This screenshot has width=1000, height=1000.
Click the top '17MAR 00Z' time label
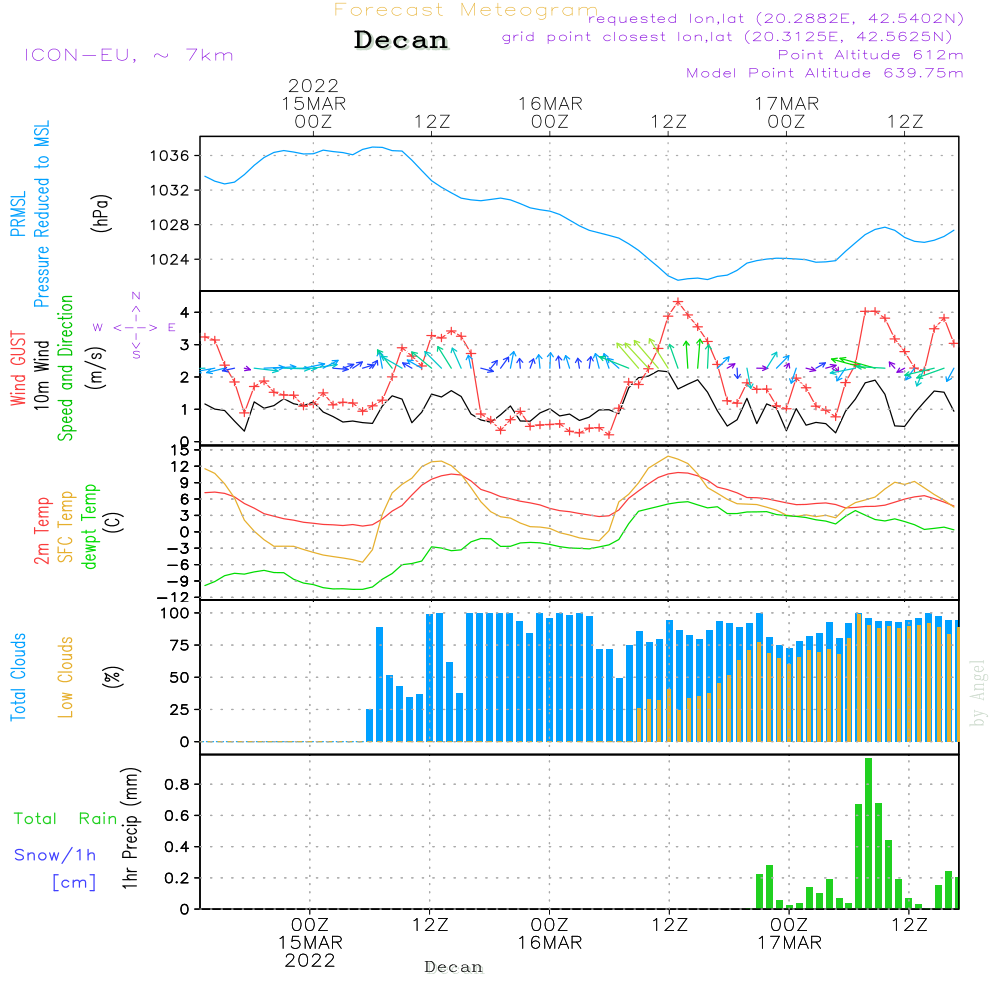[x=786, y=112]
